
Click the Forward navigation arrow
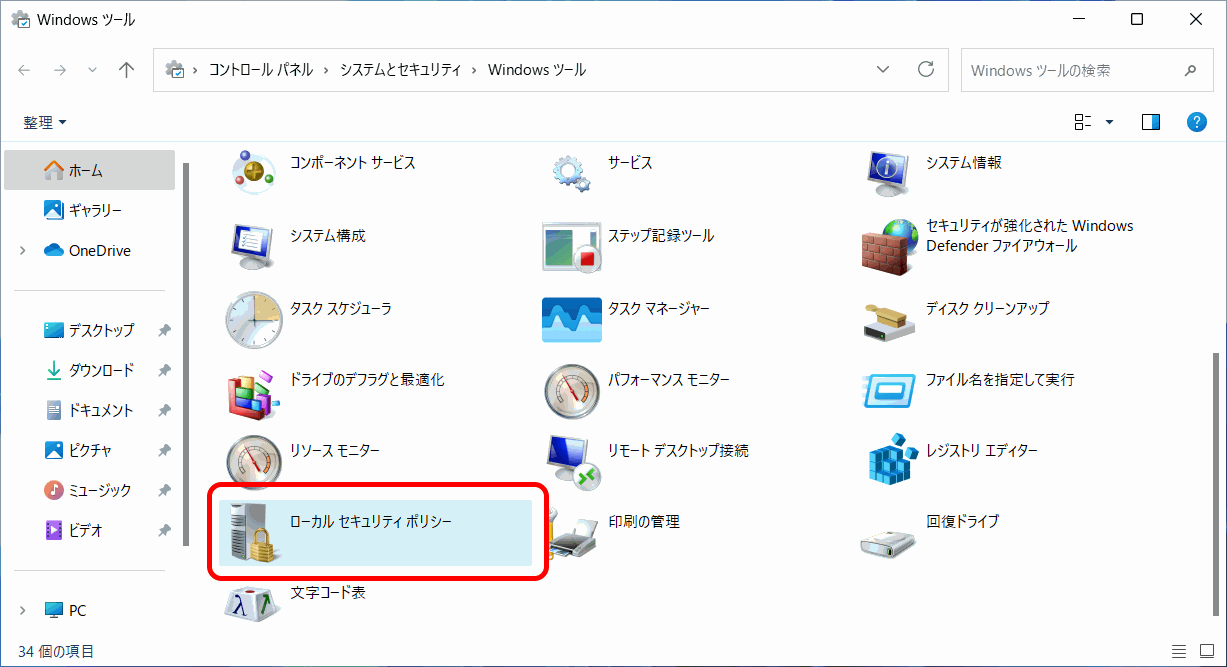pos(59,70)
